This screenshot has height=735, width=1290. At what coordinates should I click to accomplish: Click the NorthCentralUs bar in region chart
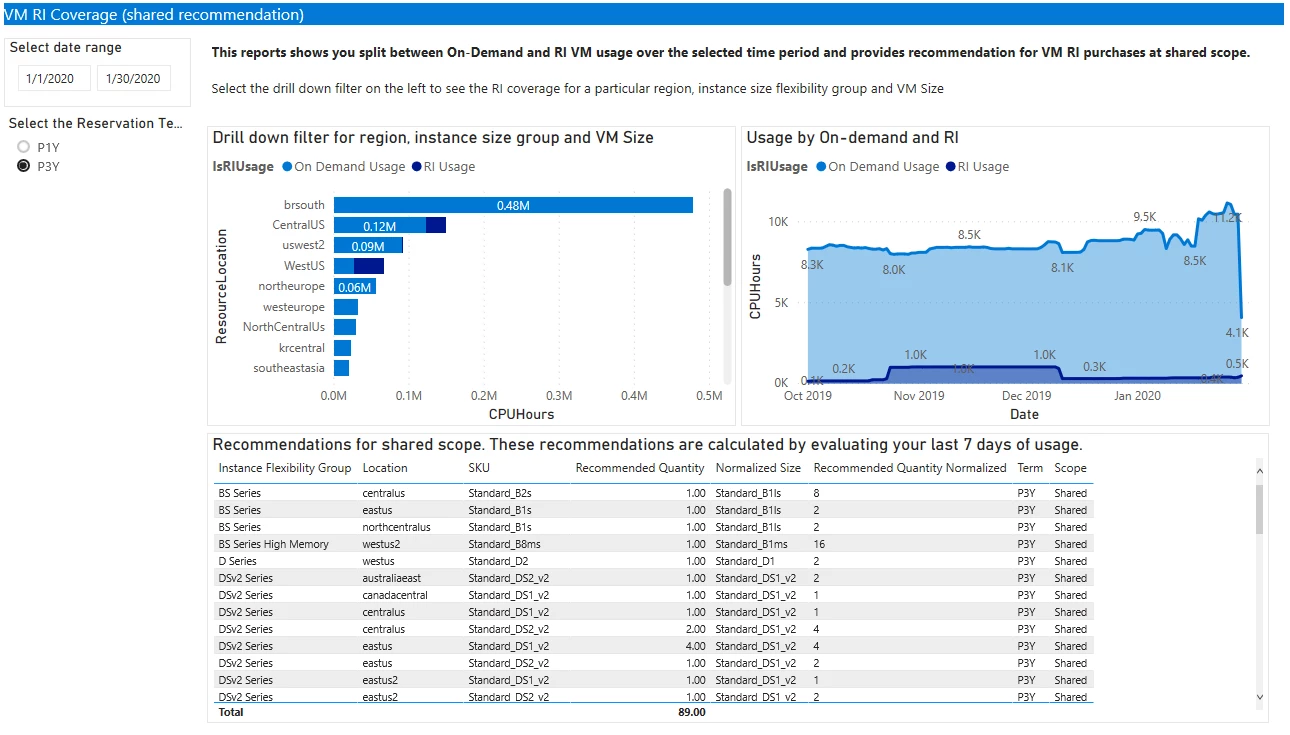(x=345, y=327)
